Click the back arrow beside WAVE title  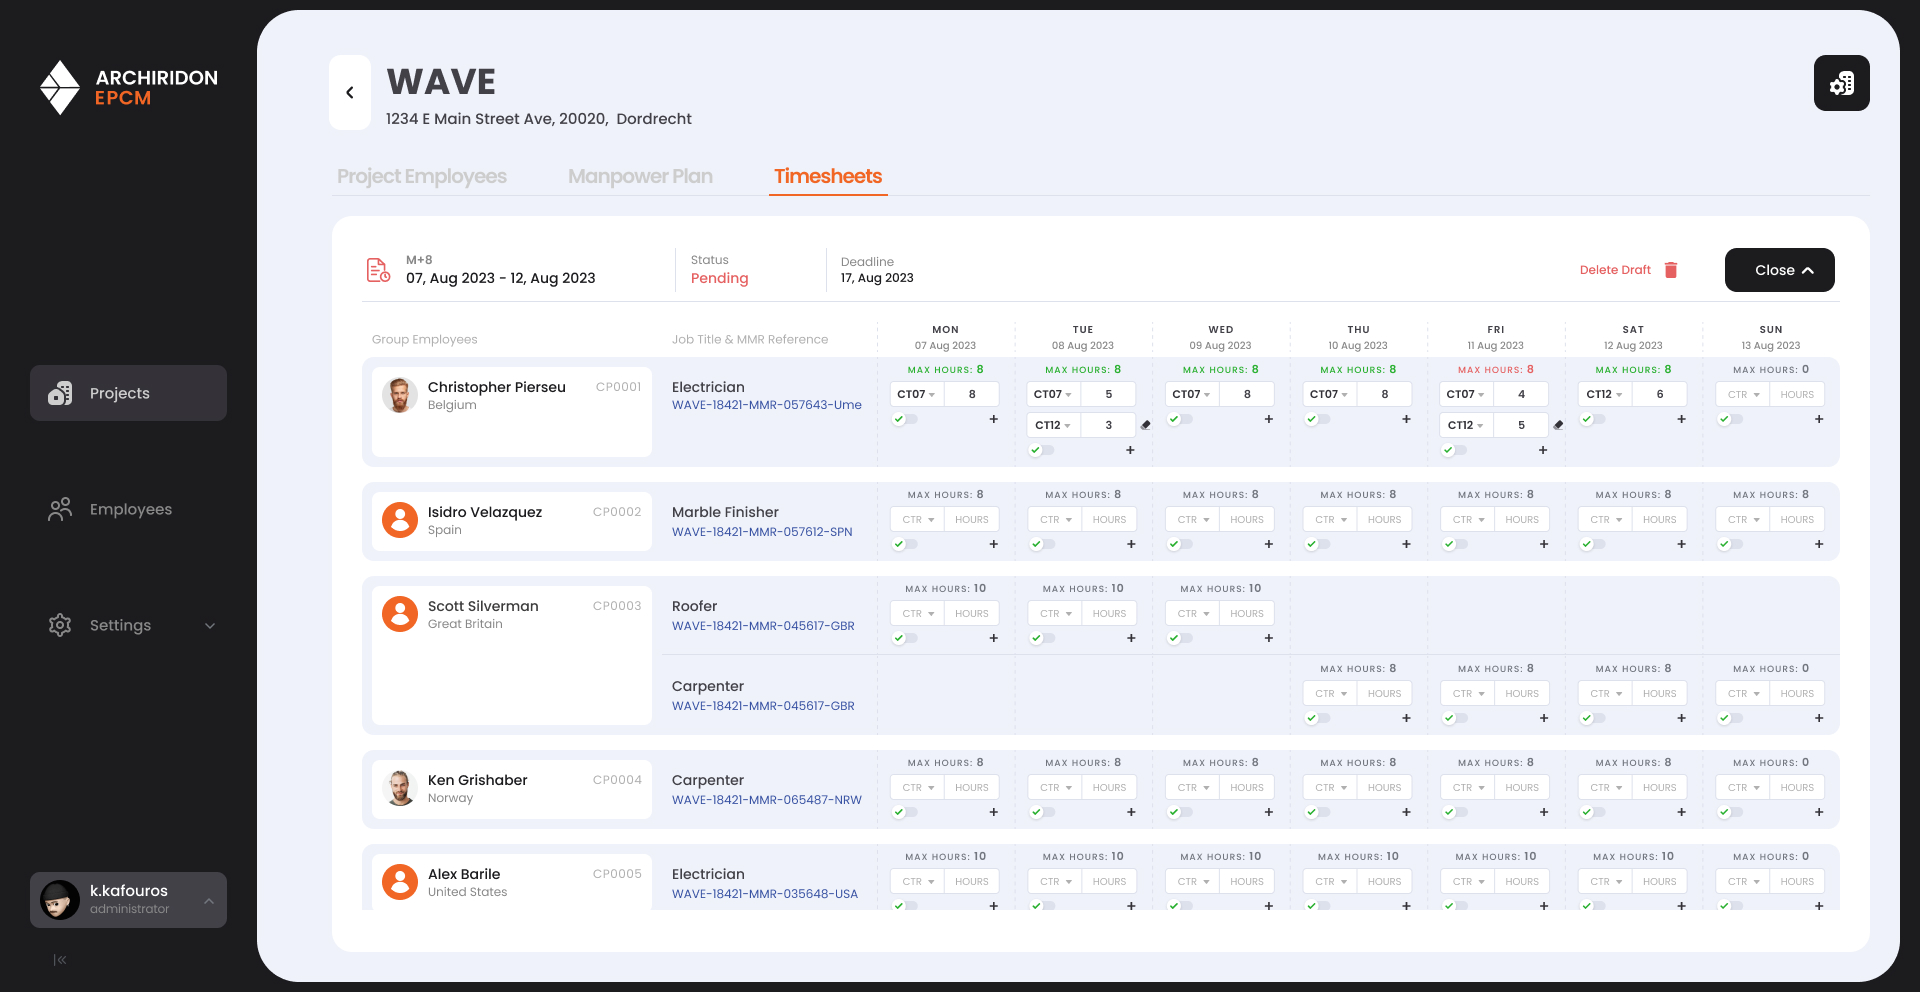pyautogui.click(x=350, y=93)
